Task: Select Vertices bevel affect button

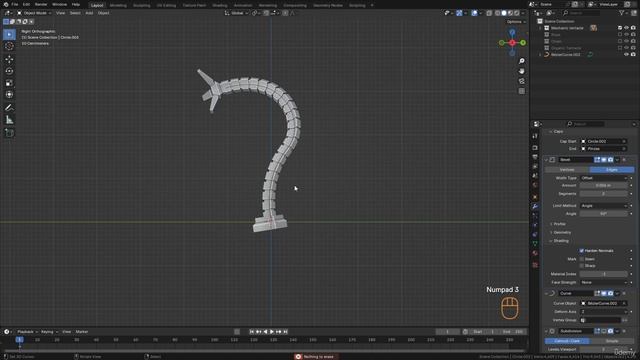Action: tap(567, 169)
